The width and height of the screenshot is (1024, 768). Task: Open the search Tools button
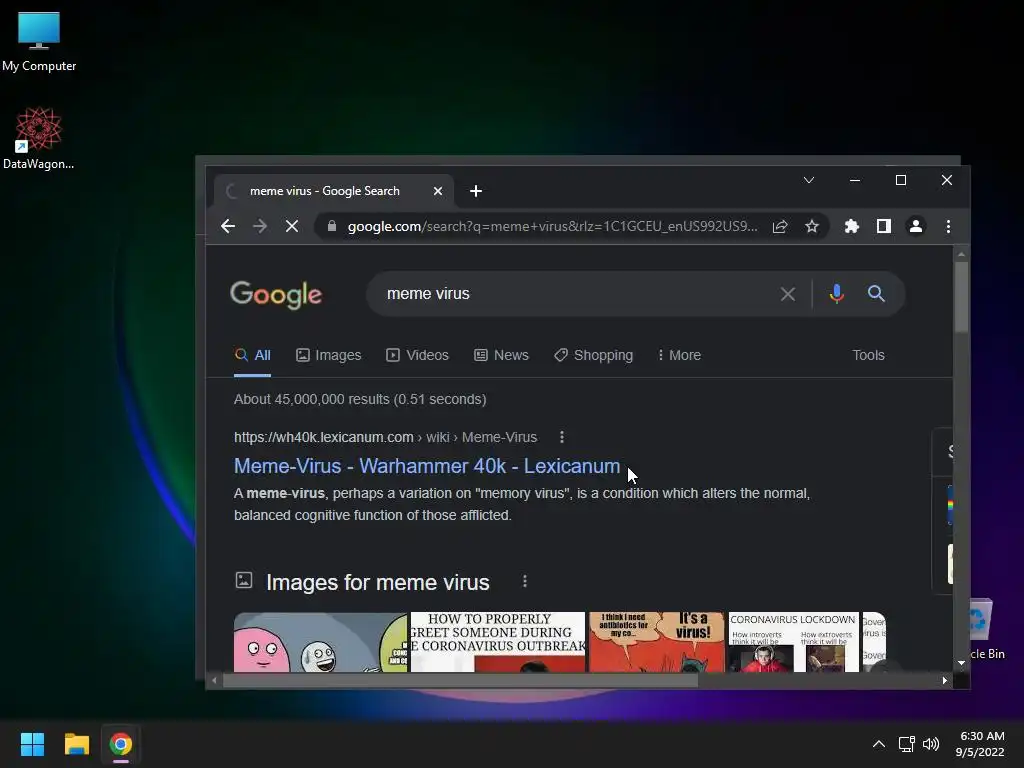pos(868,355)
